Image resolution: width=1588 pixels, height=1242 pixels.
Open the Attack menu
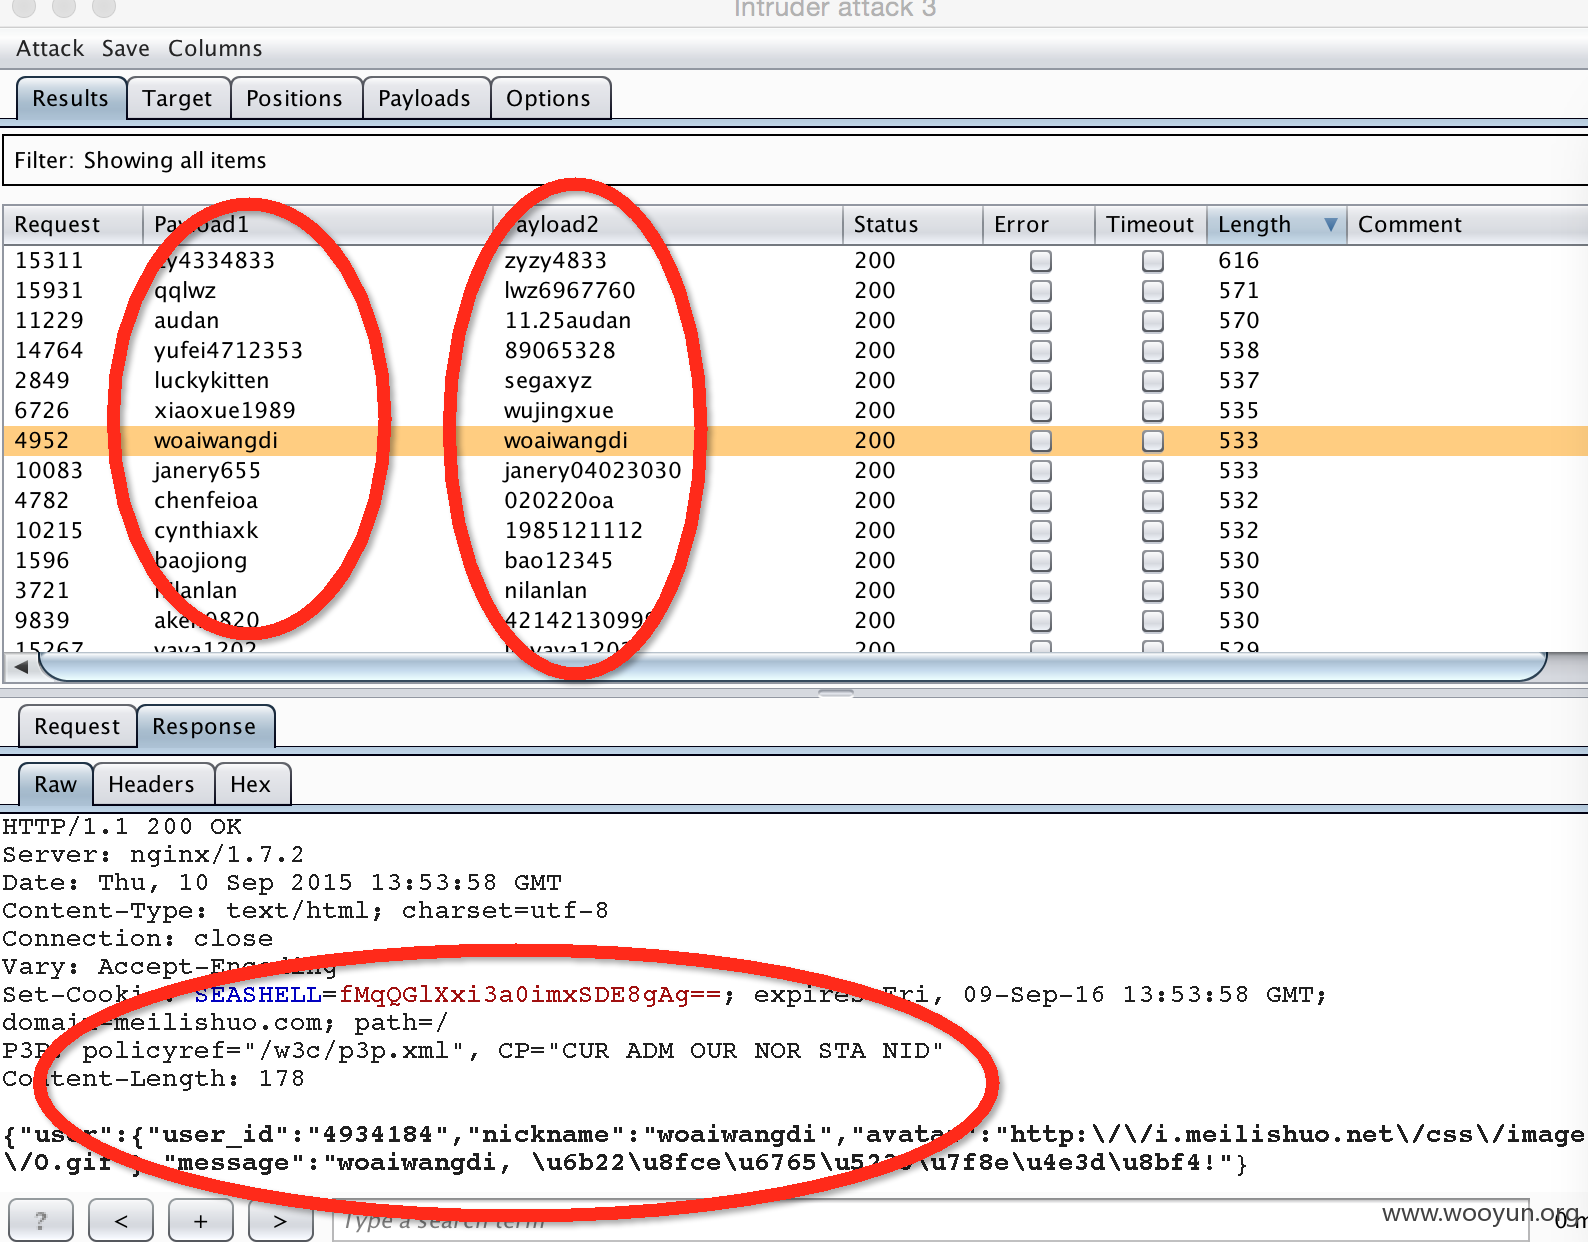coord(50,48)
